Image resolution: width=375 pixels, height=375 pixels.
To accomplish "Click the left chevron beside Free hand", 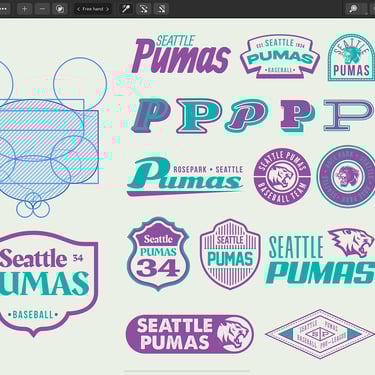I will tap(78, 9).
